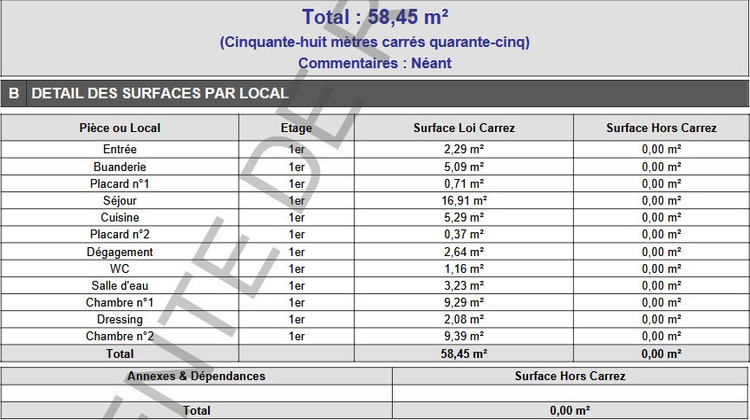The image size is (750, 420).
Task: Click the Annexes & Dépendances header
Action: (x=196, y=376)
